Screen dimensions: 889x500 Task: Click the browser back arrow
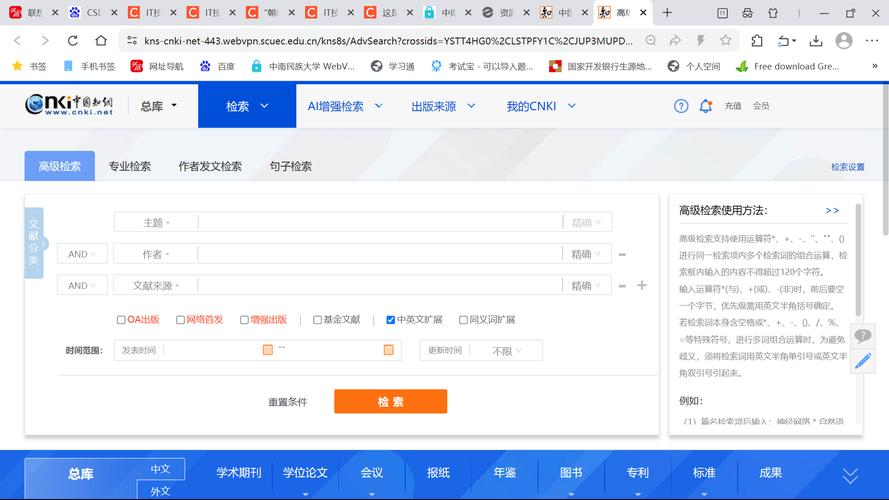18,40
